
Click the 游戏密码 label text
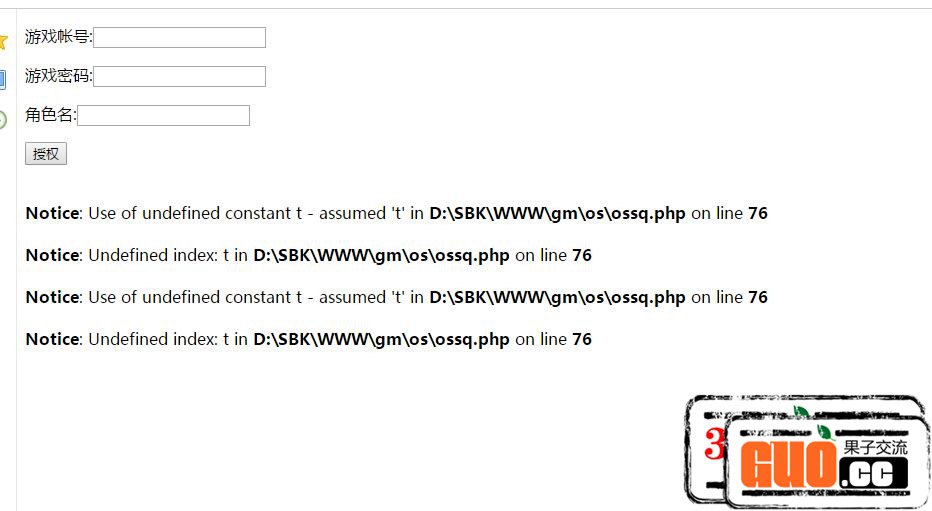pyautogui.click(x=58, y=76)
